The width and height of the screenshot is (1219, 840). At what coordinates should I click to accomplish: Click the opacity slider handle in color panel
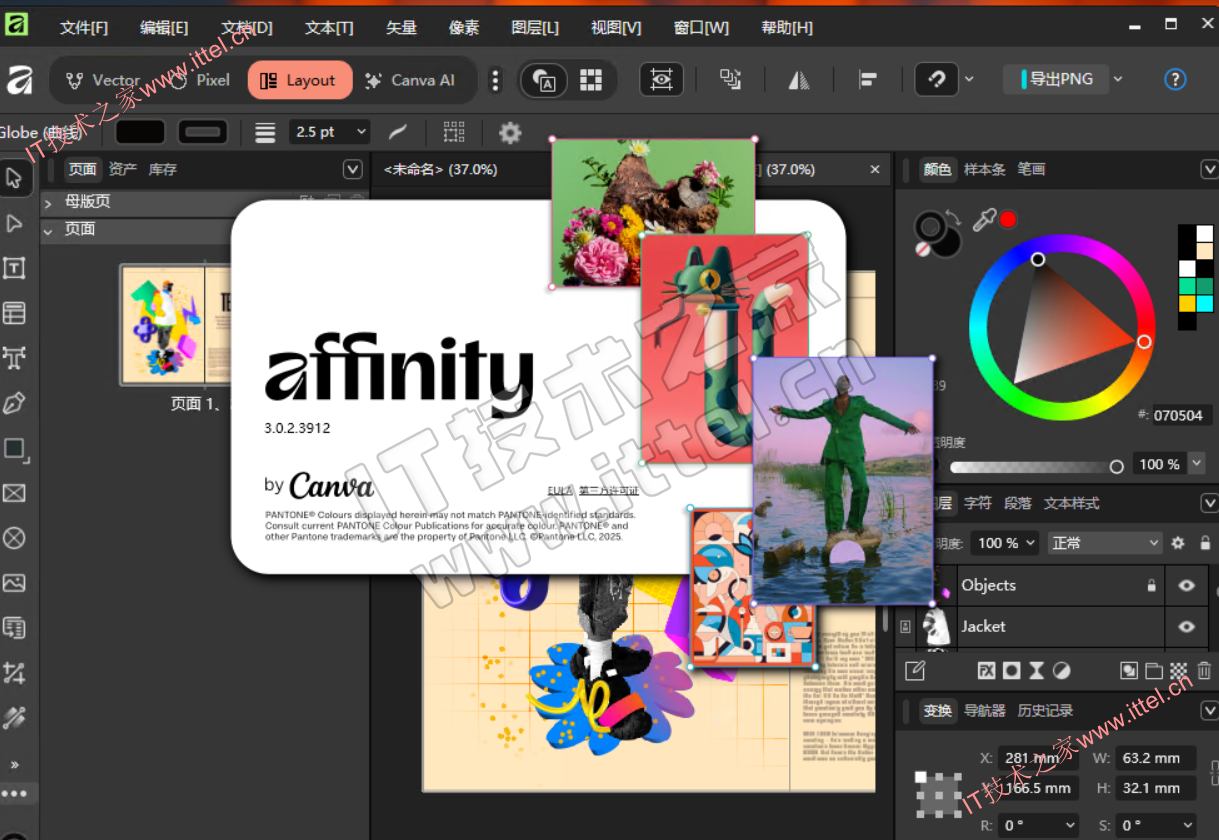pos(1116,466)
